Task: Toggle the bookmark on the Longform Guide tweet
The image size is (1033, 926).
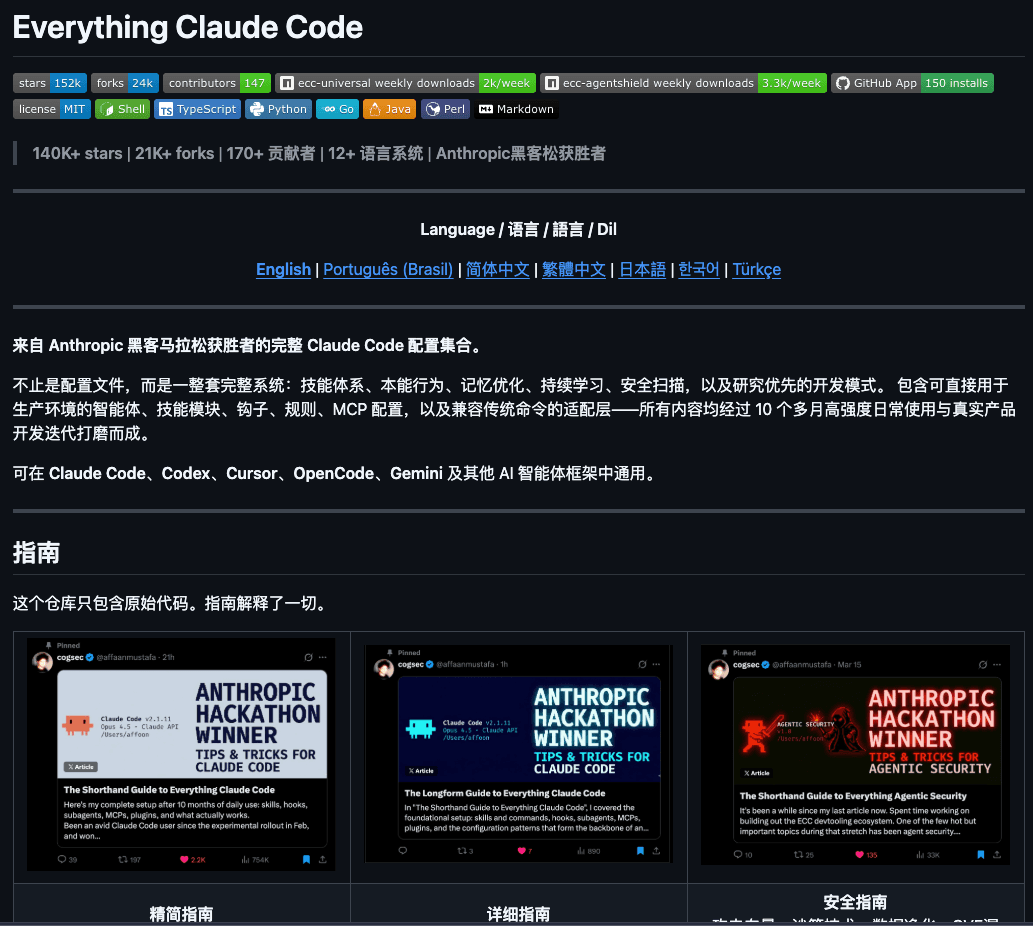Action: 642,850
